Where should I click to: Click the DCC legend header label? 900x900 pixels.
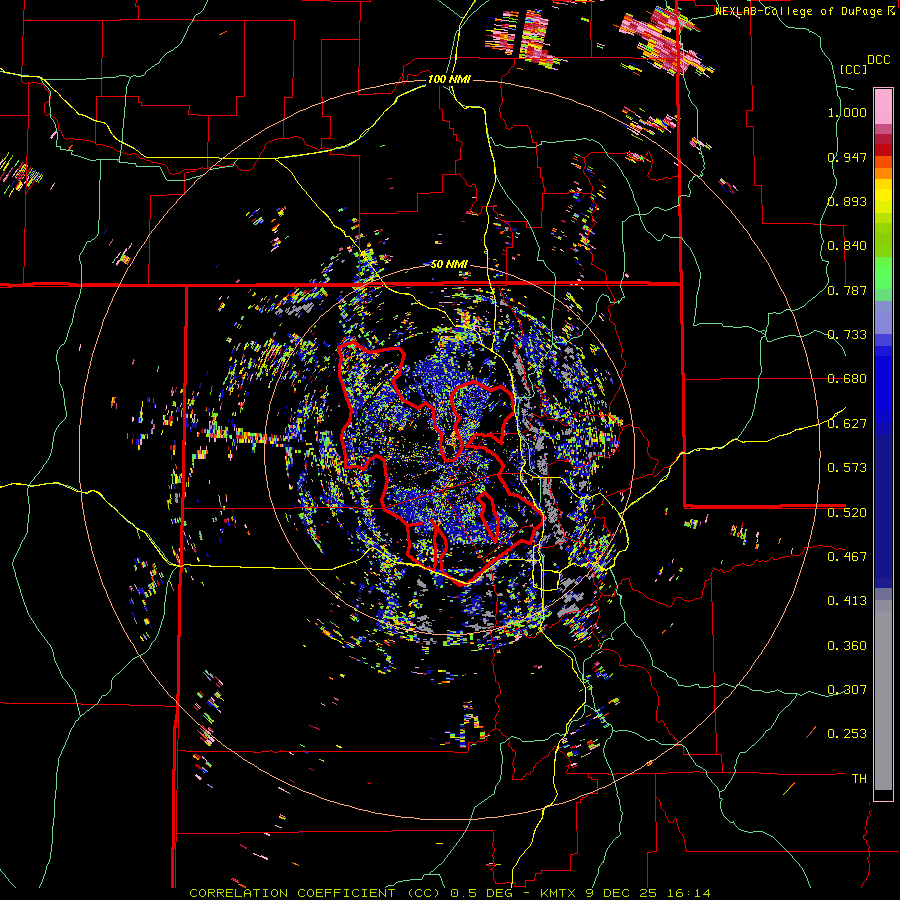coord(879,60)
